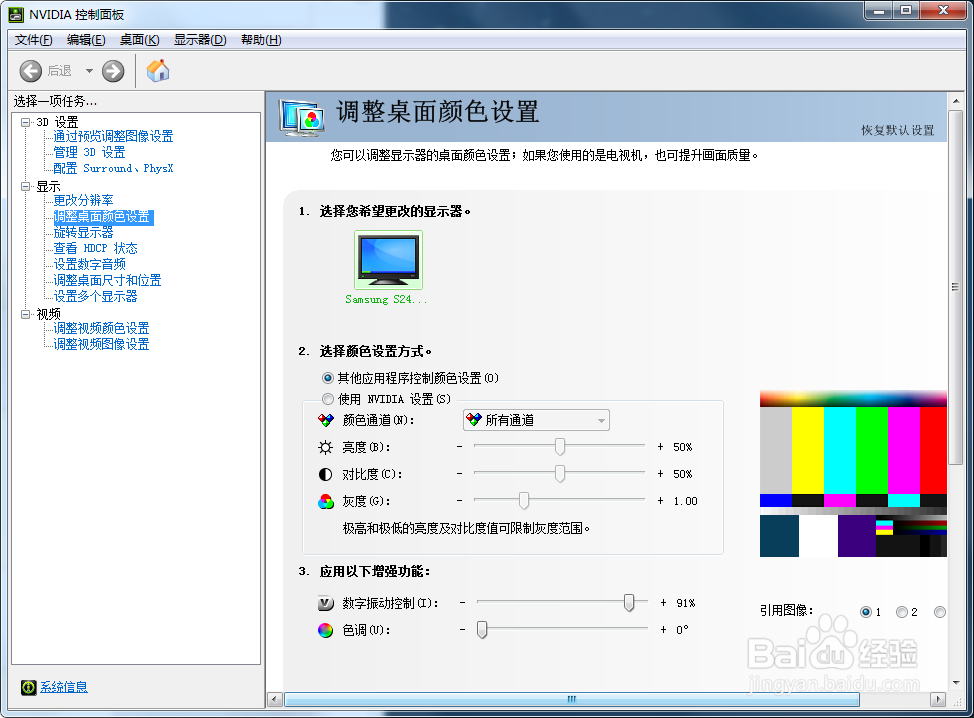
Task: Click the color channel RGB gems icon
Action: click(x=325, y=420)
